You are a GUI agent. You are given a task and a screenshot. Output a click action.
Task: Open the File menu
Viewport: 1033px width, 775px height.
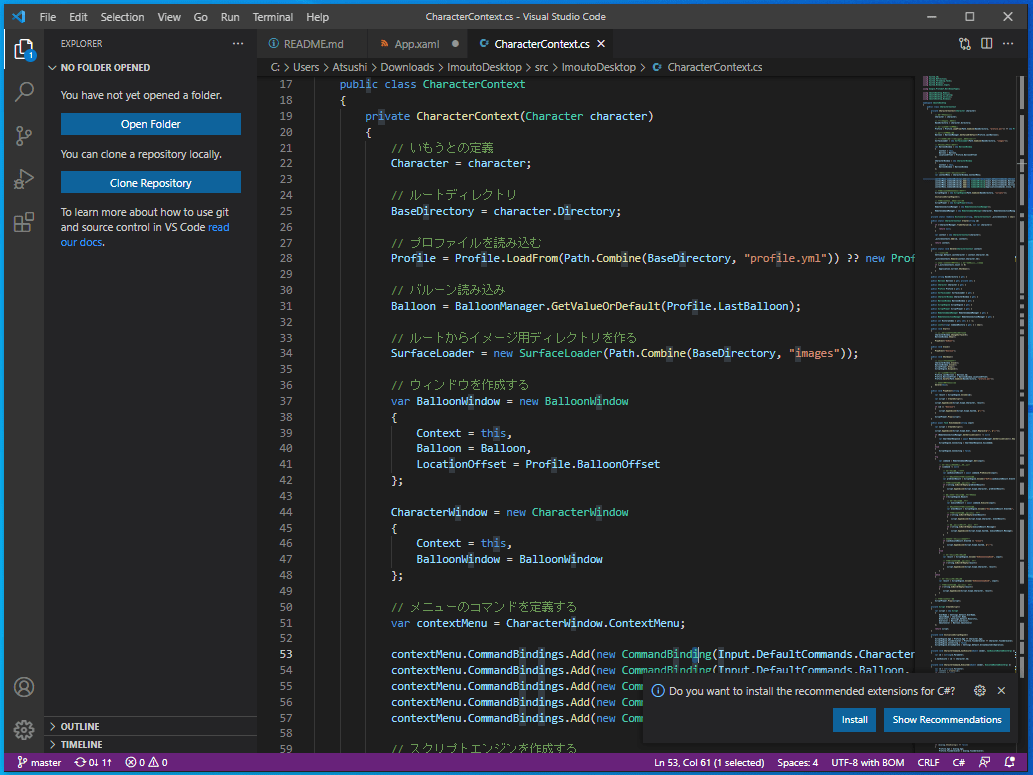(47, 17)
